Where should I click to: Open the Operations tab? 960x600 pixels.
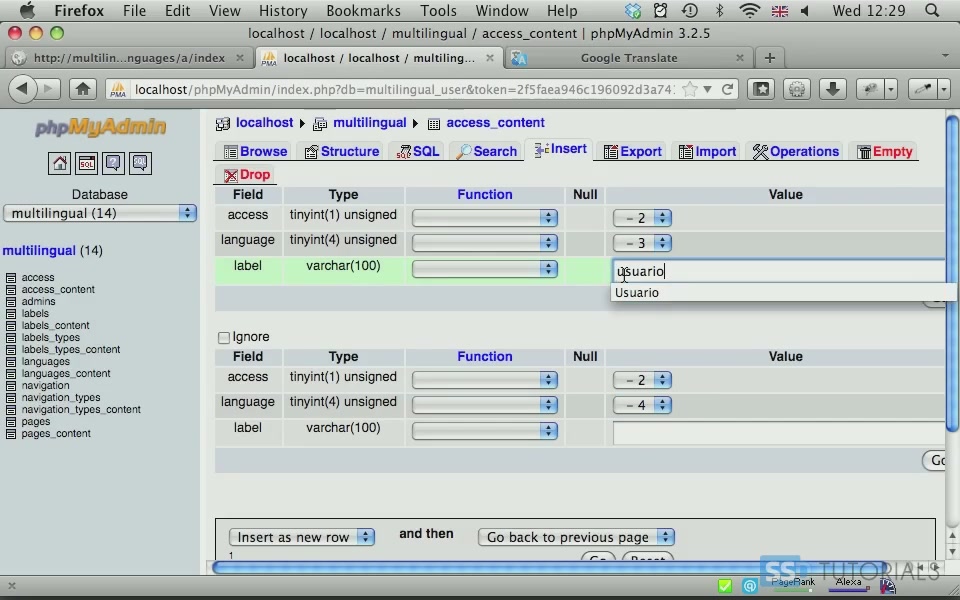coord(795,151)
